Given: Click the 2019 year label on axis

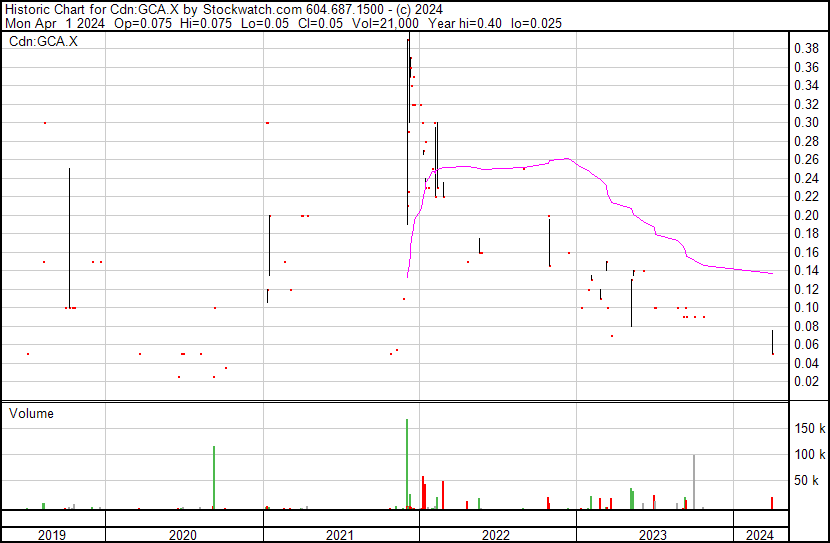Looking at the screenshot, I should 52,535.
